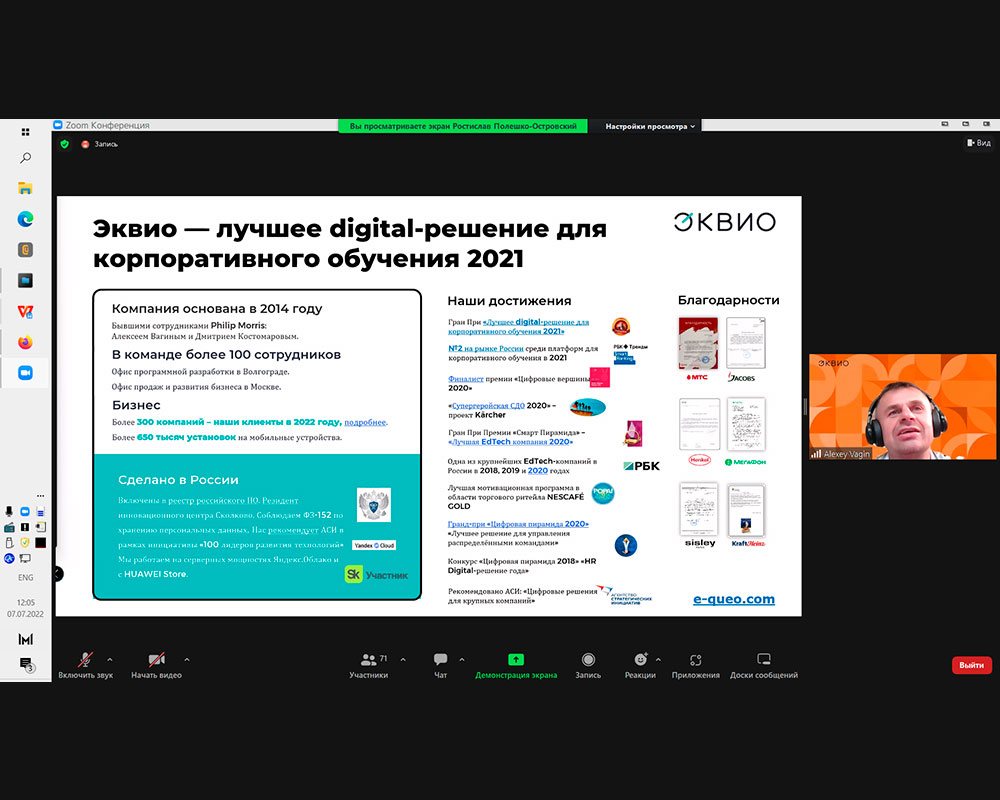Open the Участники participants panel

[x=369, y=665]
